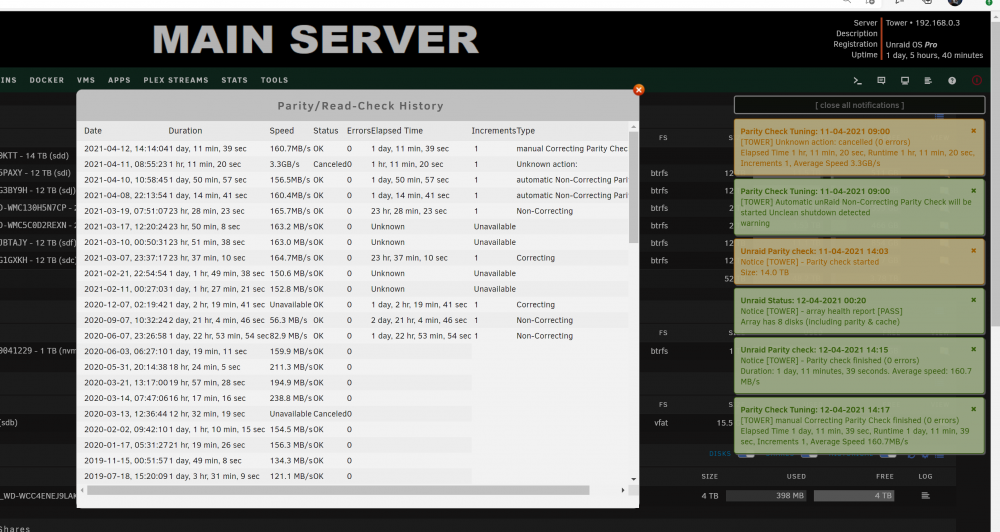Viewport: 1000px width, 532px height.
Task: Go to the TOOLS menu tab
Action: click(274, 80)
